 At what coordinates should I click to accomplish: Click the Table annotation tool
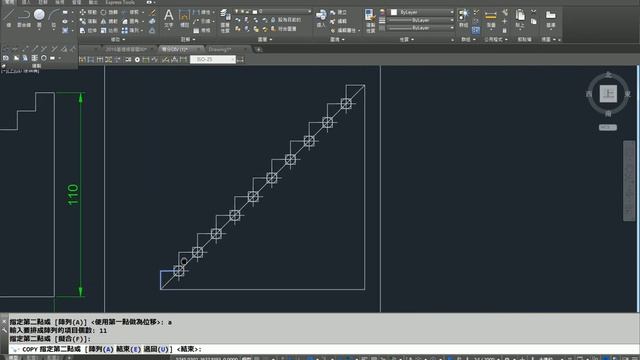click(x=203, y=30)
